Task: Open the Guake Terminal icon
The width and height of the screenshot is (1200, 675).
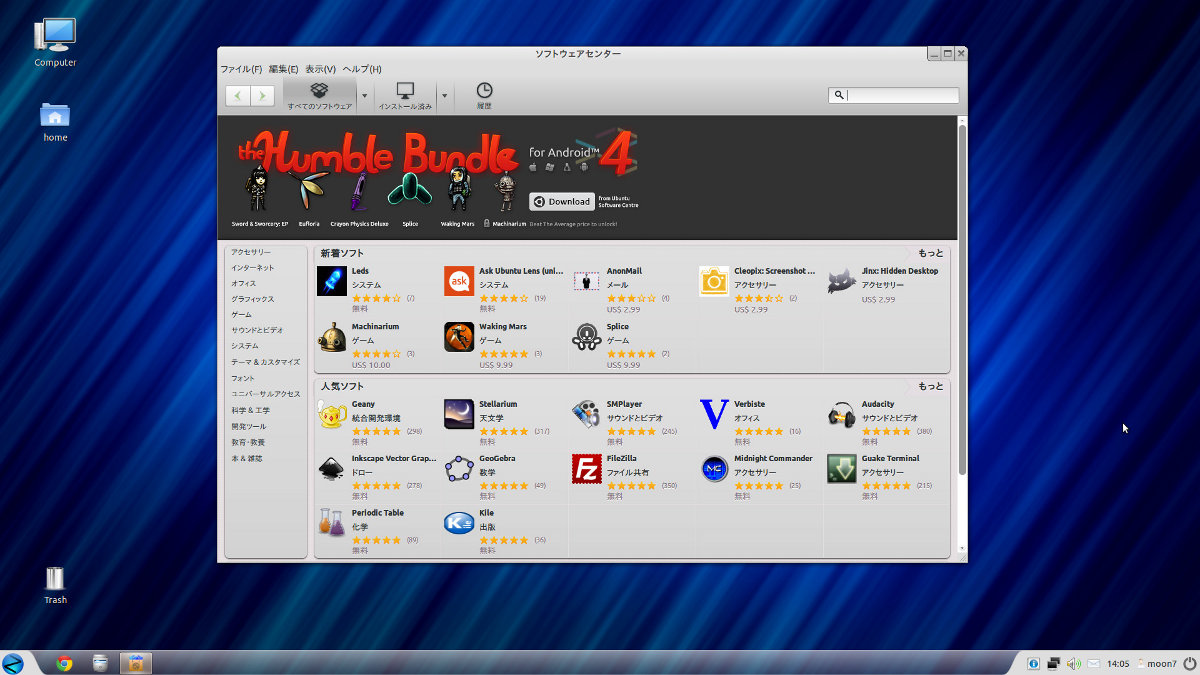Action: pos(842,468)
